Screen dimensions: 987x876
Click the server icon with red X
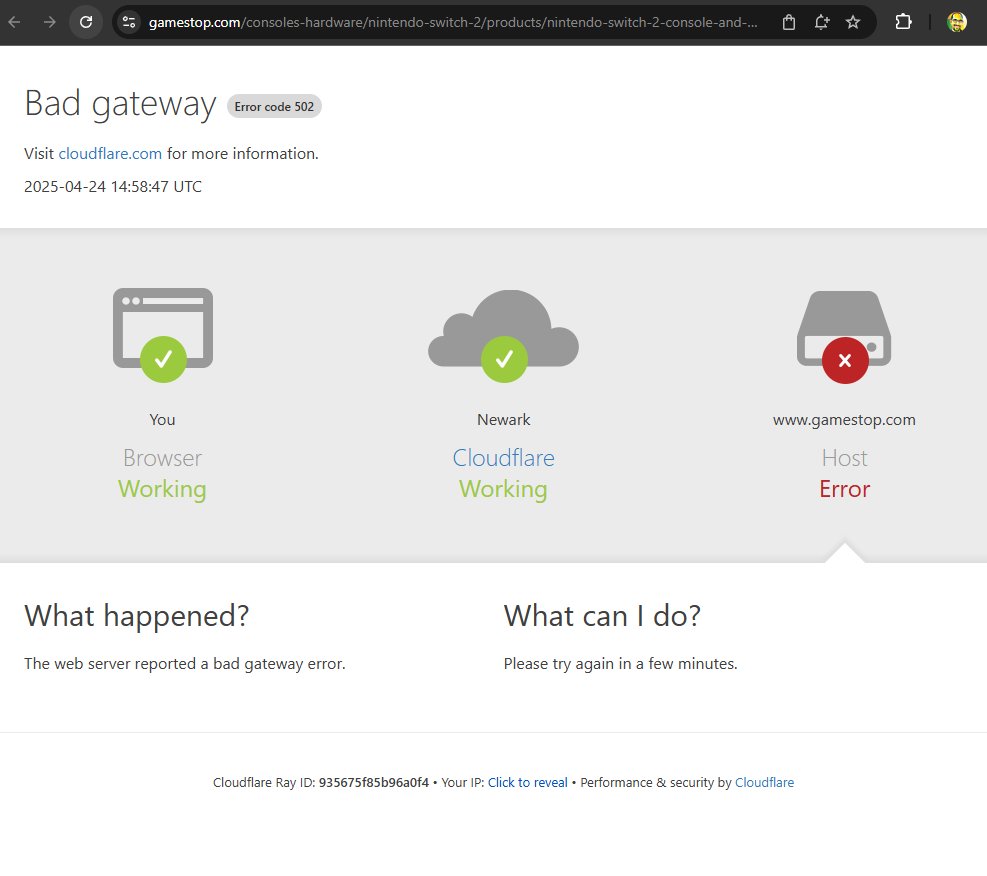pyautogui.click(x=844, y=337)
